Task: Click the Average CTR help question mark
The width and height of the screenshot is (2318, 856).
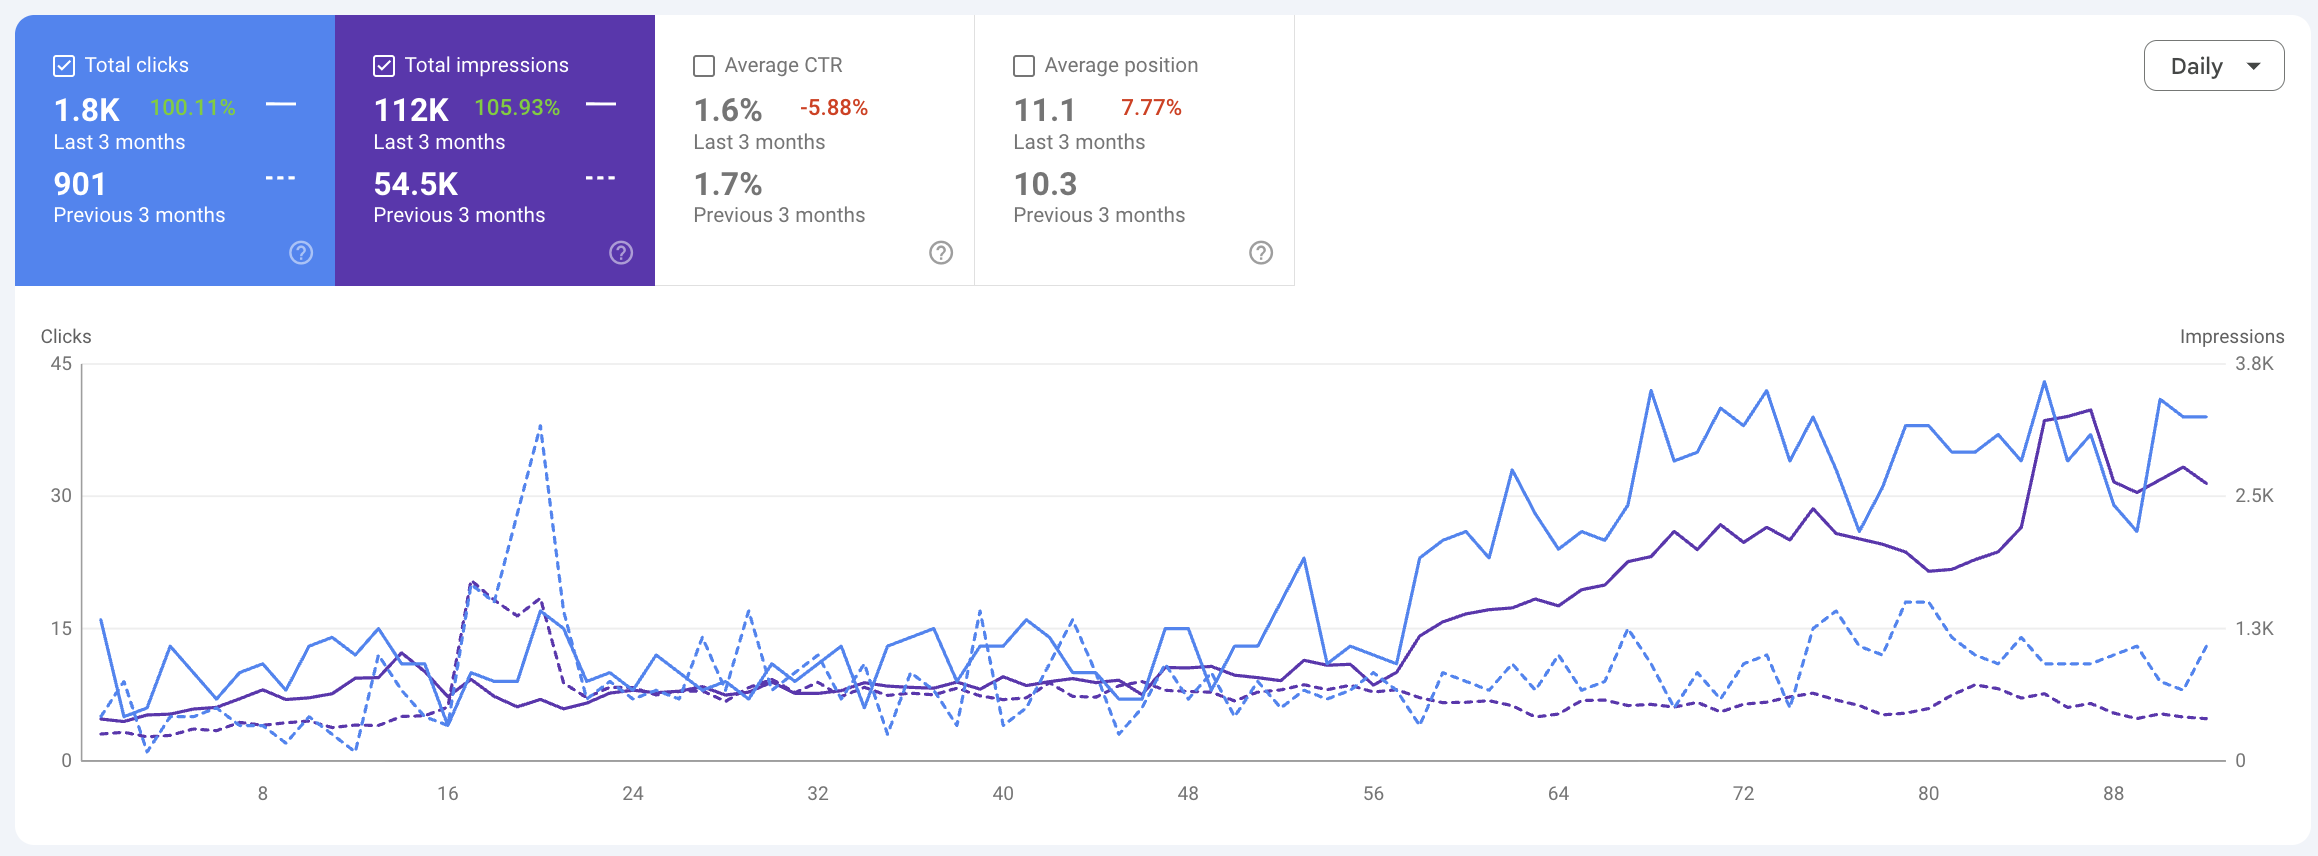Action: [x=941, y=253]
